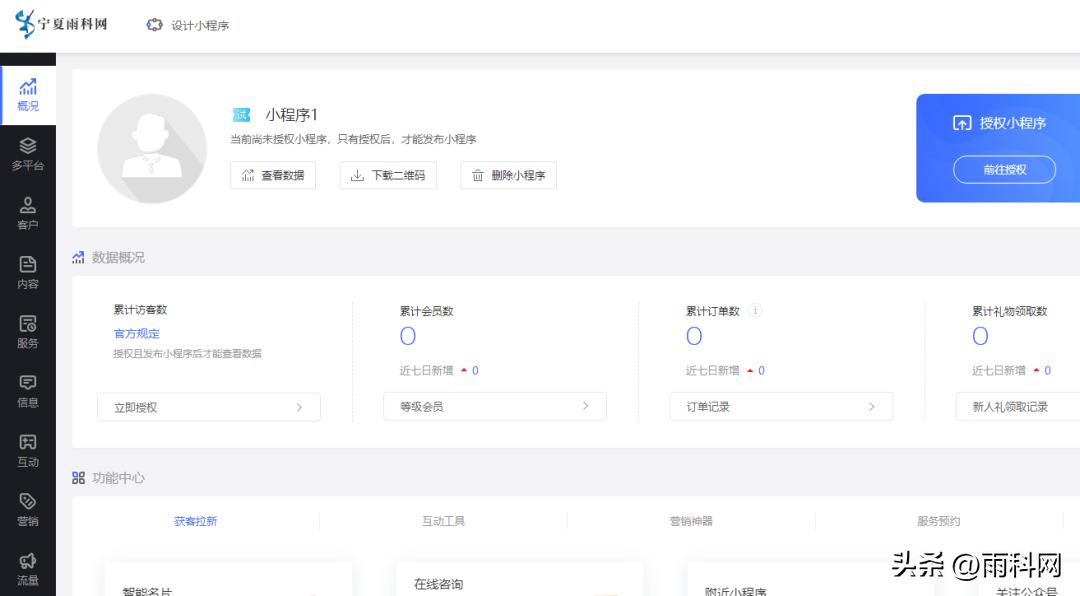The image size is (1080, 596).
Task: Switch to the 互动工具 tab
Action: click(444, 521)
